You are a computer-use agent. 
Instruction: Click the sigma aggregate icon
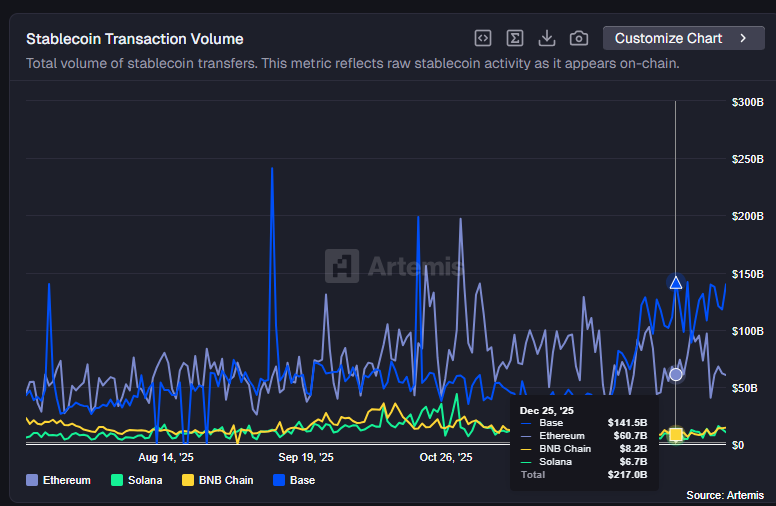(515, 38)
